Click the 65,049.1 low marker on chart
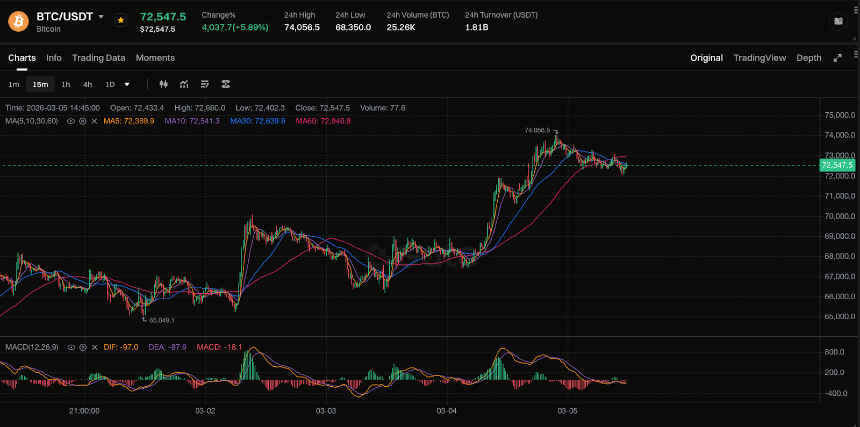Viewport: 860px width, 427px height. pos(162,320)
